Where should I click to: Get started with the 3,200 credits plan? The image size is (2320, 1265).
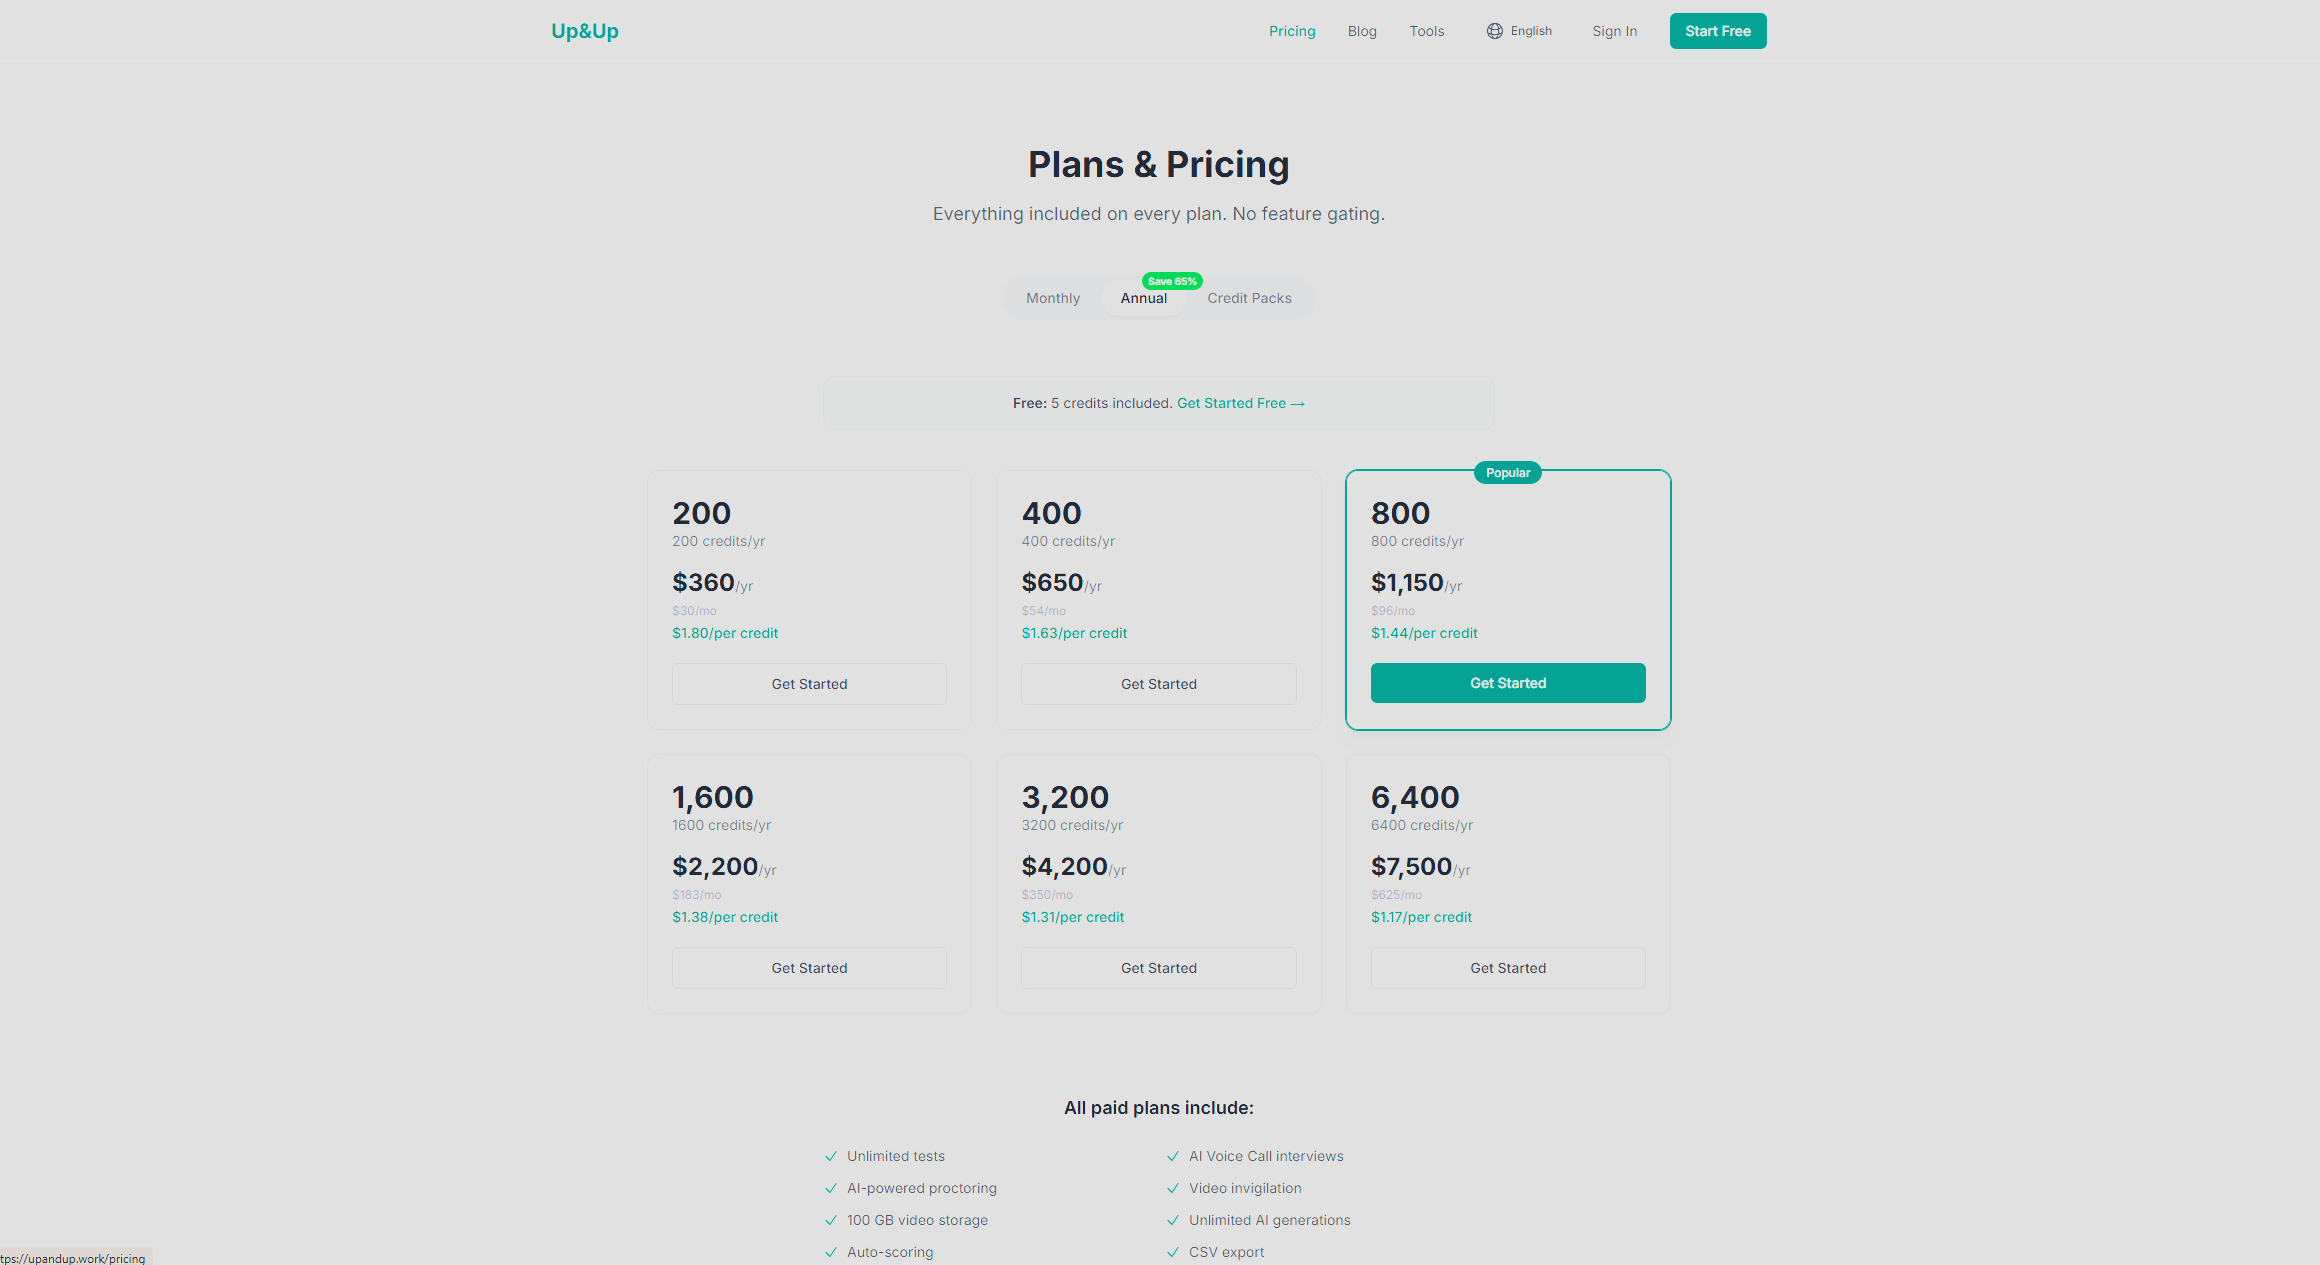(1158, 968)
